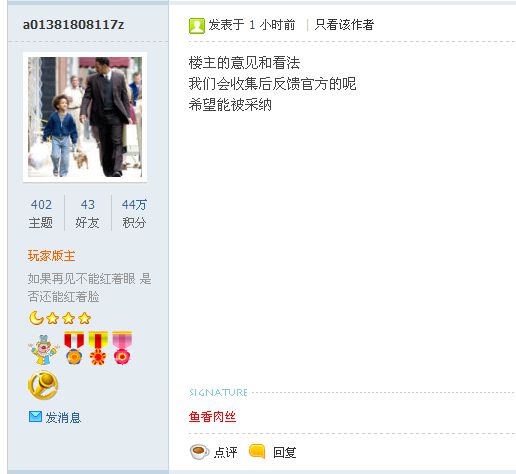Click the green user avatar icon beside post time

(x=197, y=26)
